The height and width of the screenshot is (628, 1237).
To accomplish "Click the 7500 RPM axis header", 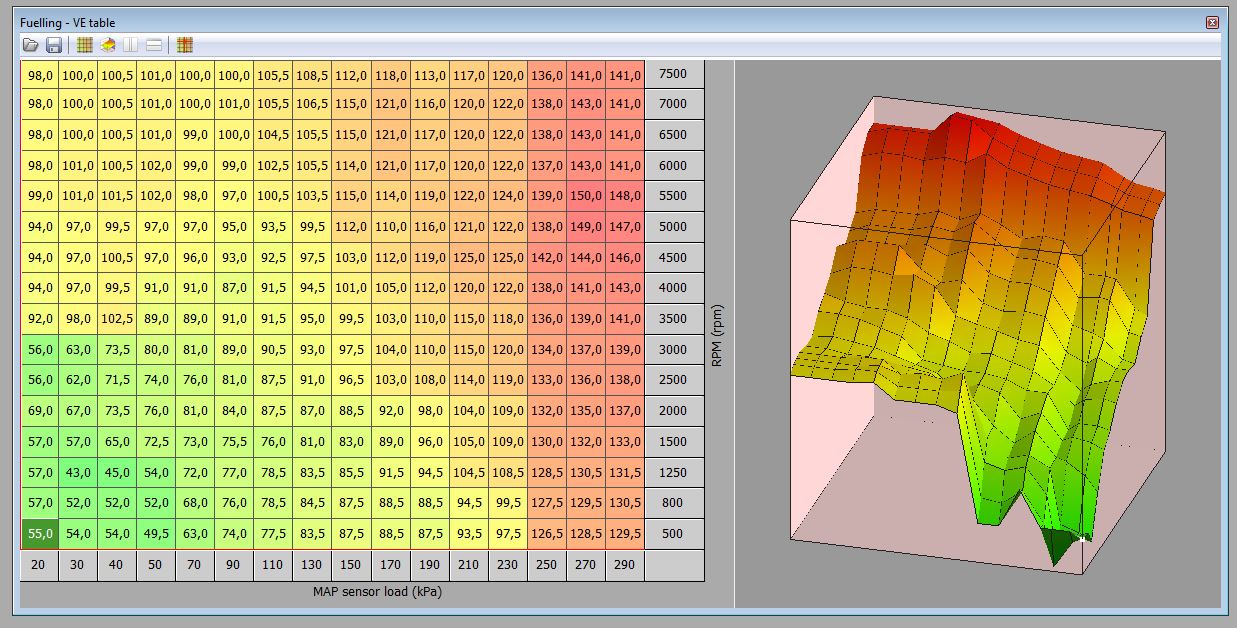I will point(674,74).
